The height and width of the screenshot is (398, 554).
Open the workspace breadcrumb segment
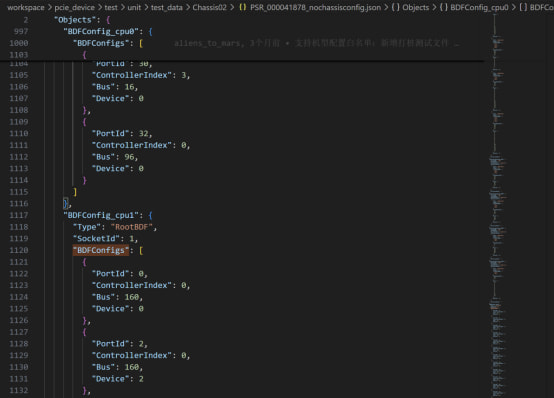coord(26,7)
